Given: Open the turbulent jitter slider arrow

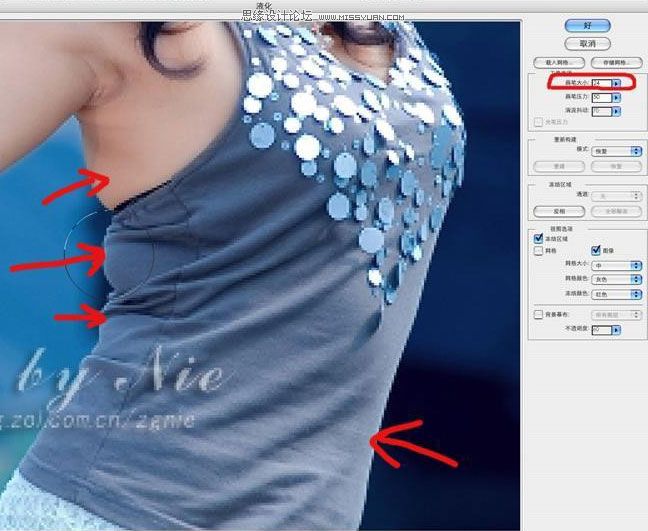Looking at the screenshot, I should click(617, 111).
